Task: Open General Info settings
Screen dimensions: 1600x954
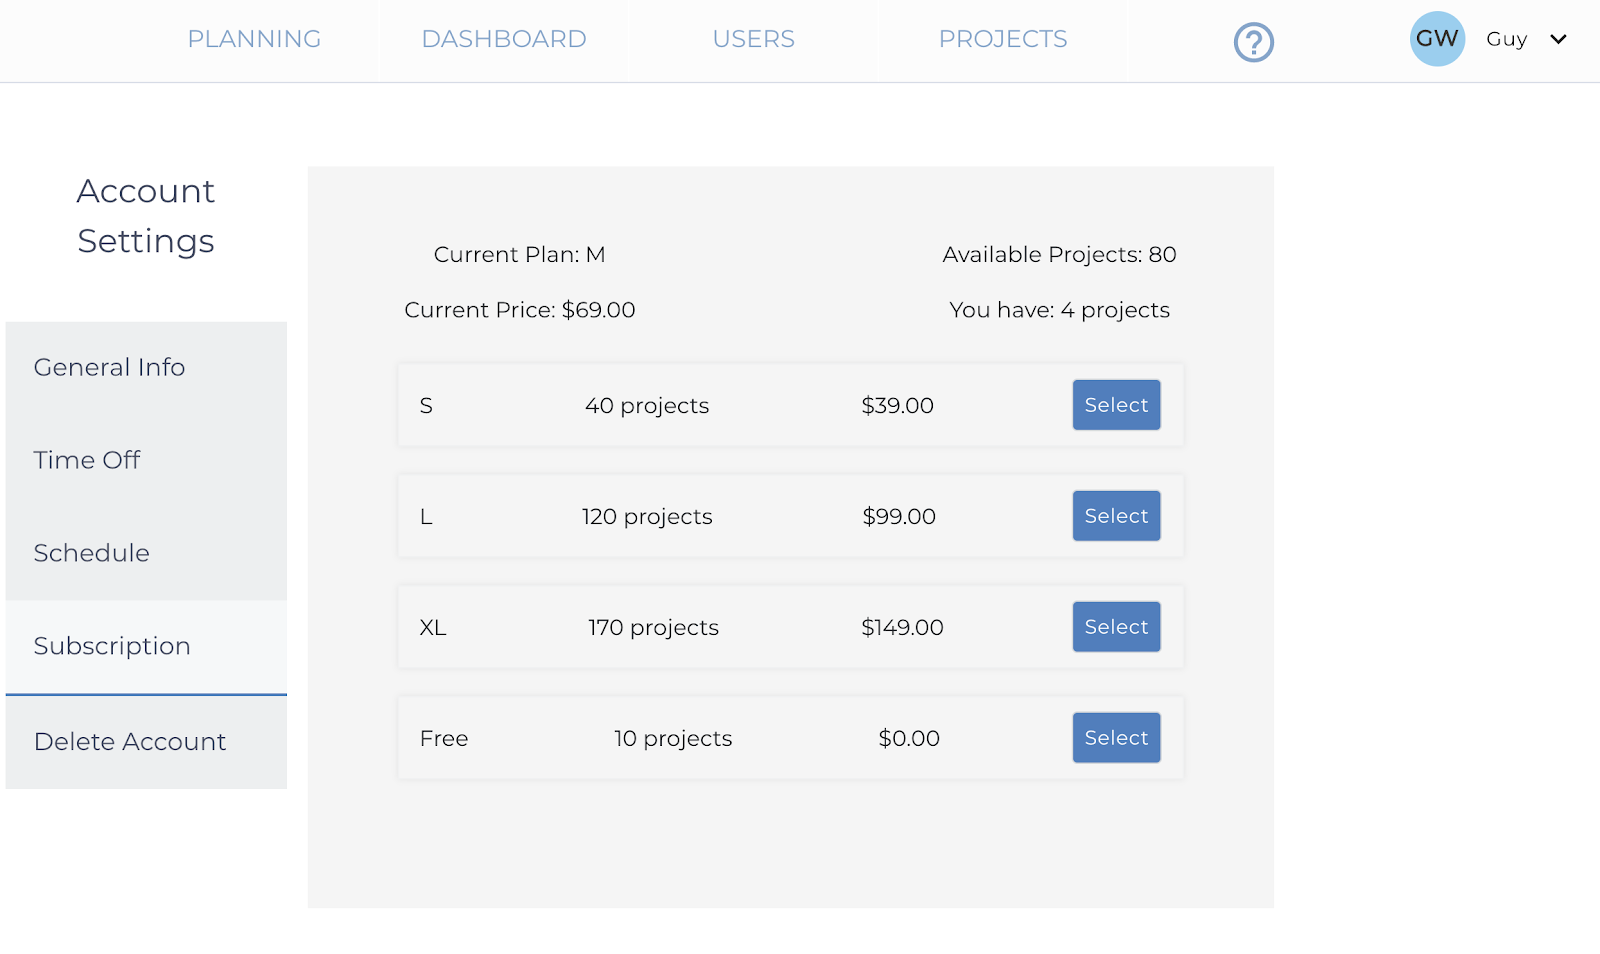Action: pos(109,367)
